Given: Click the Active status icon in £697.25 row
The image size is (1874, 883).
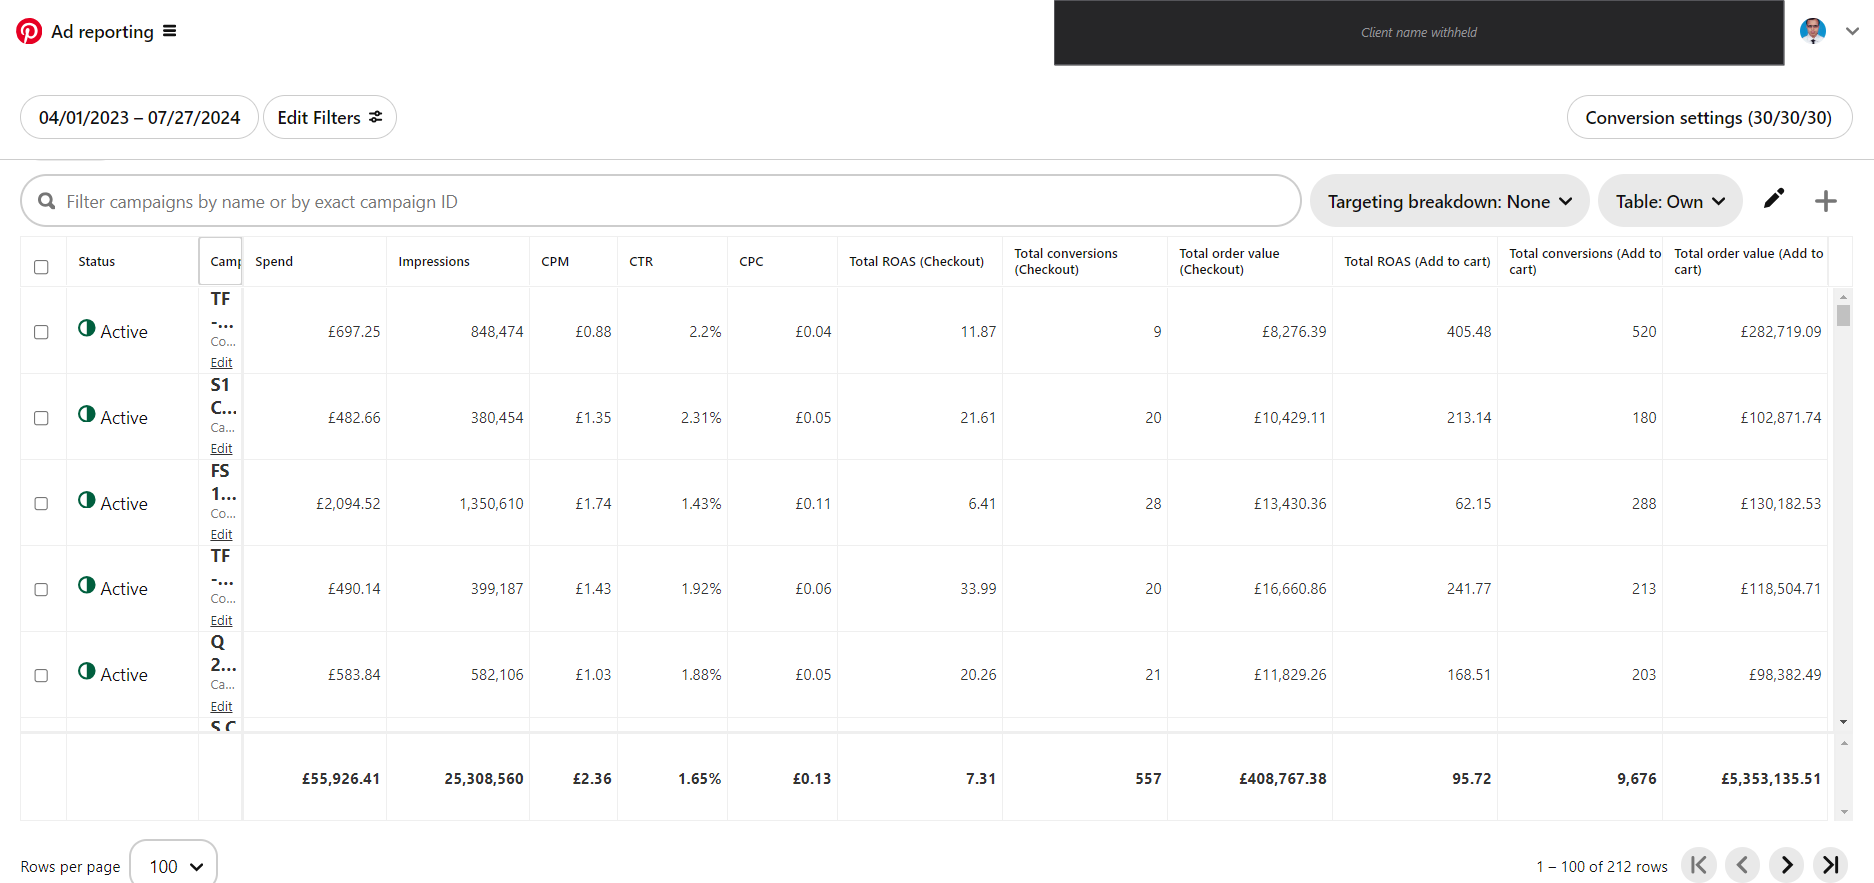Looking at the screenshot, I should click(87, 328).
